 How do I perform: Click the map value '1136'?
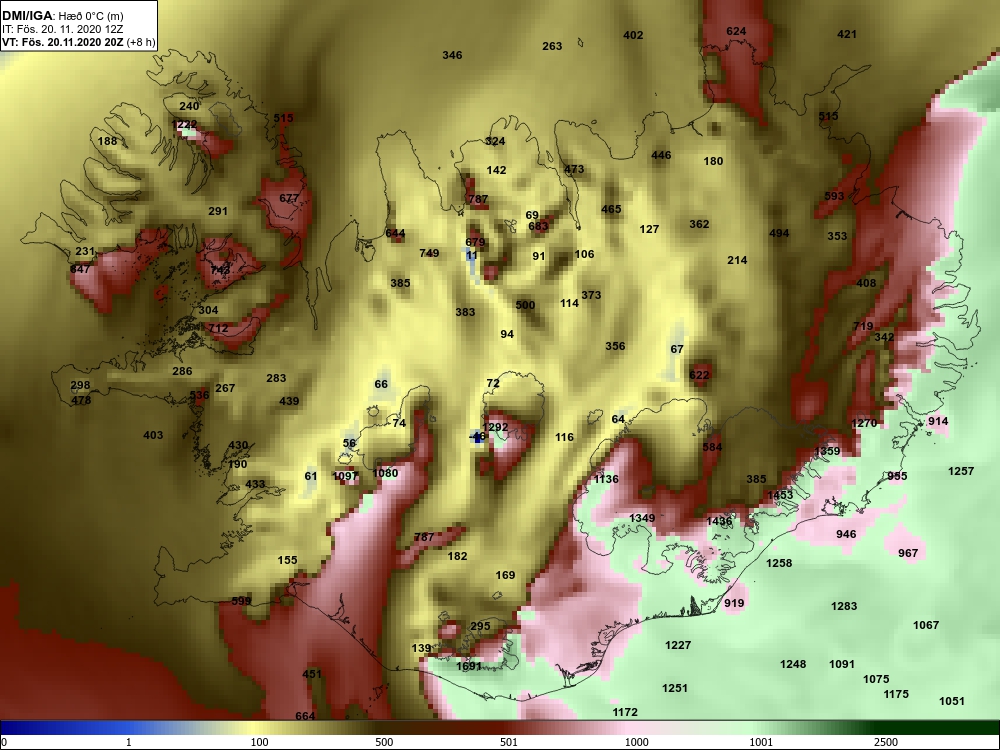606,479
